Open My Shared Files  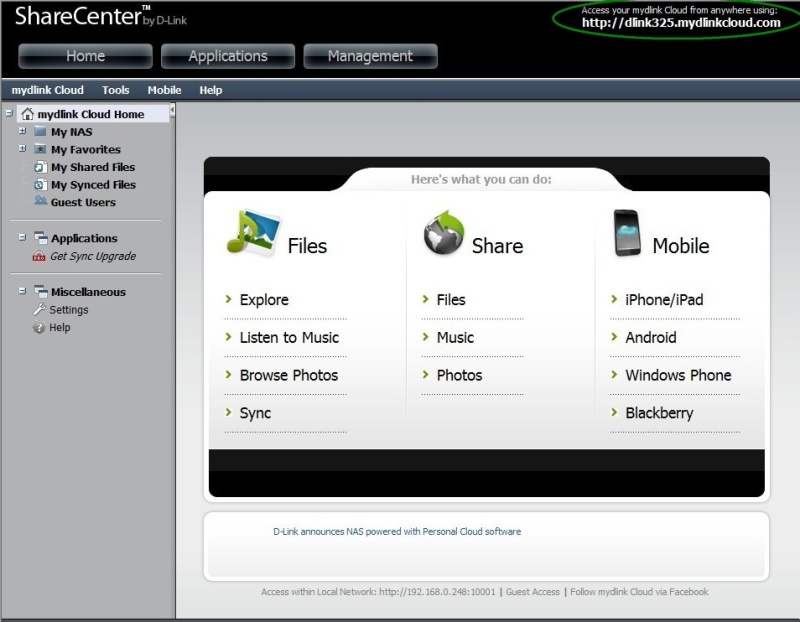(93, 167)
